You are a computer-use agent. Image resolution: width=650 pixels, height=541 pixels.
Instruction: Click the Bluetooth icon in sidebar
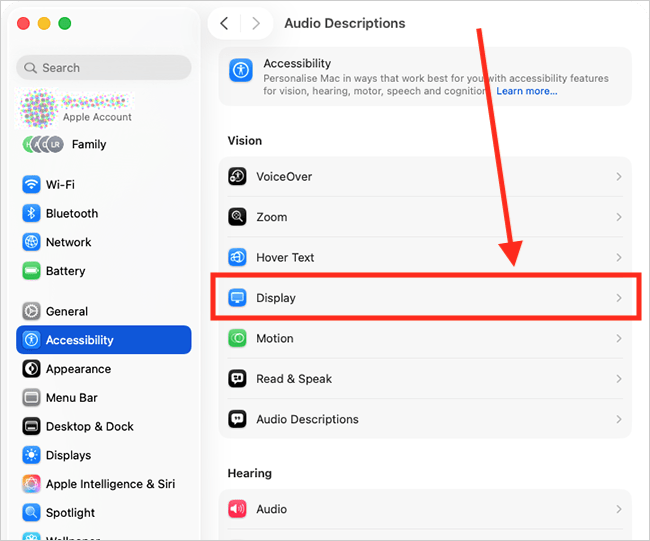click(x=31, y=214)
